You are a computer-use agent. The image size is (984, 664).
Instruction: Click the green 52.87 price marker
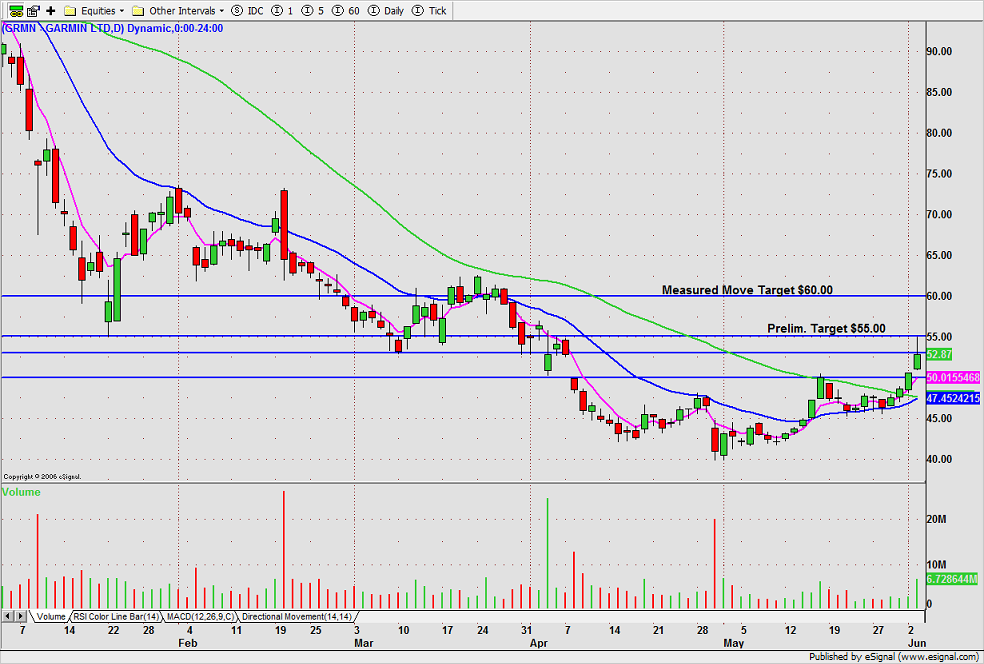[939, 355]
